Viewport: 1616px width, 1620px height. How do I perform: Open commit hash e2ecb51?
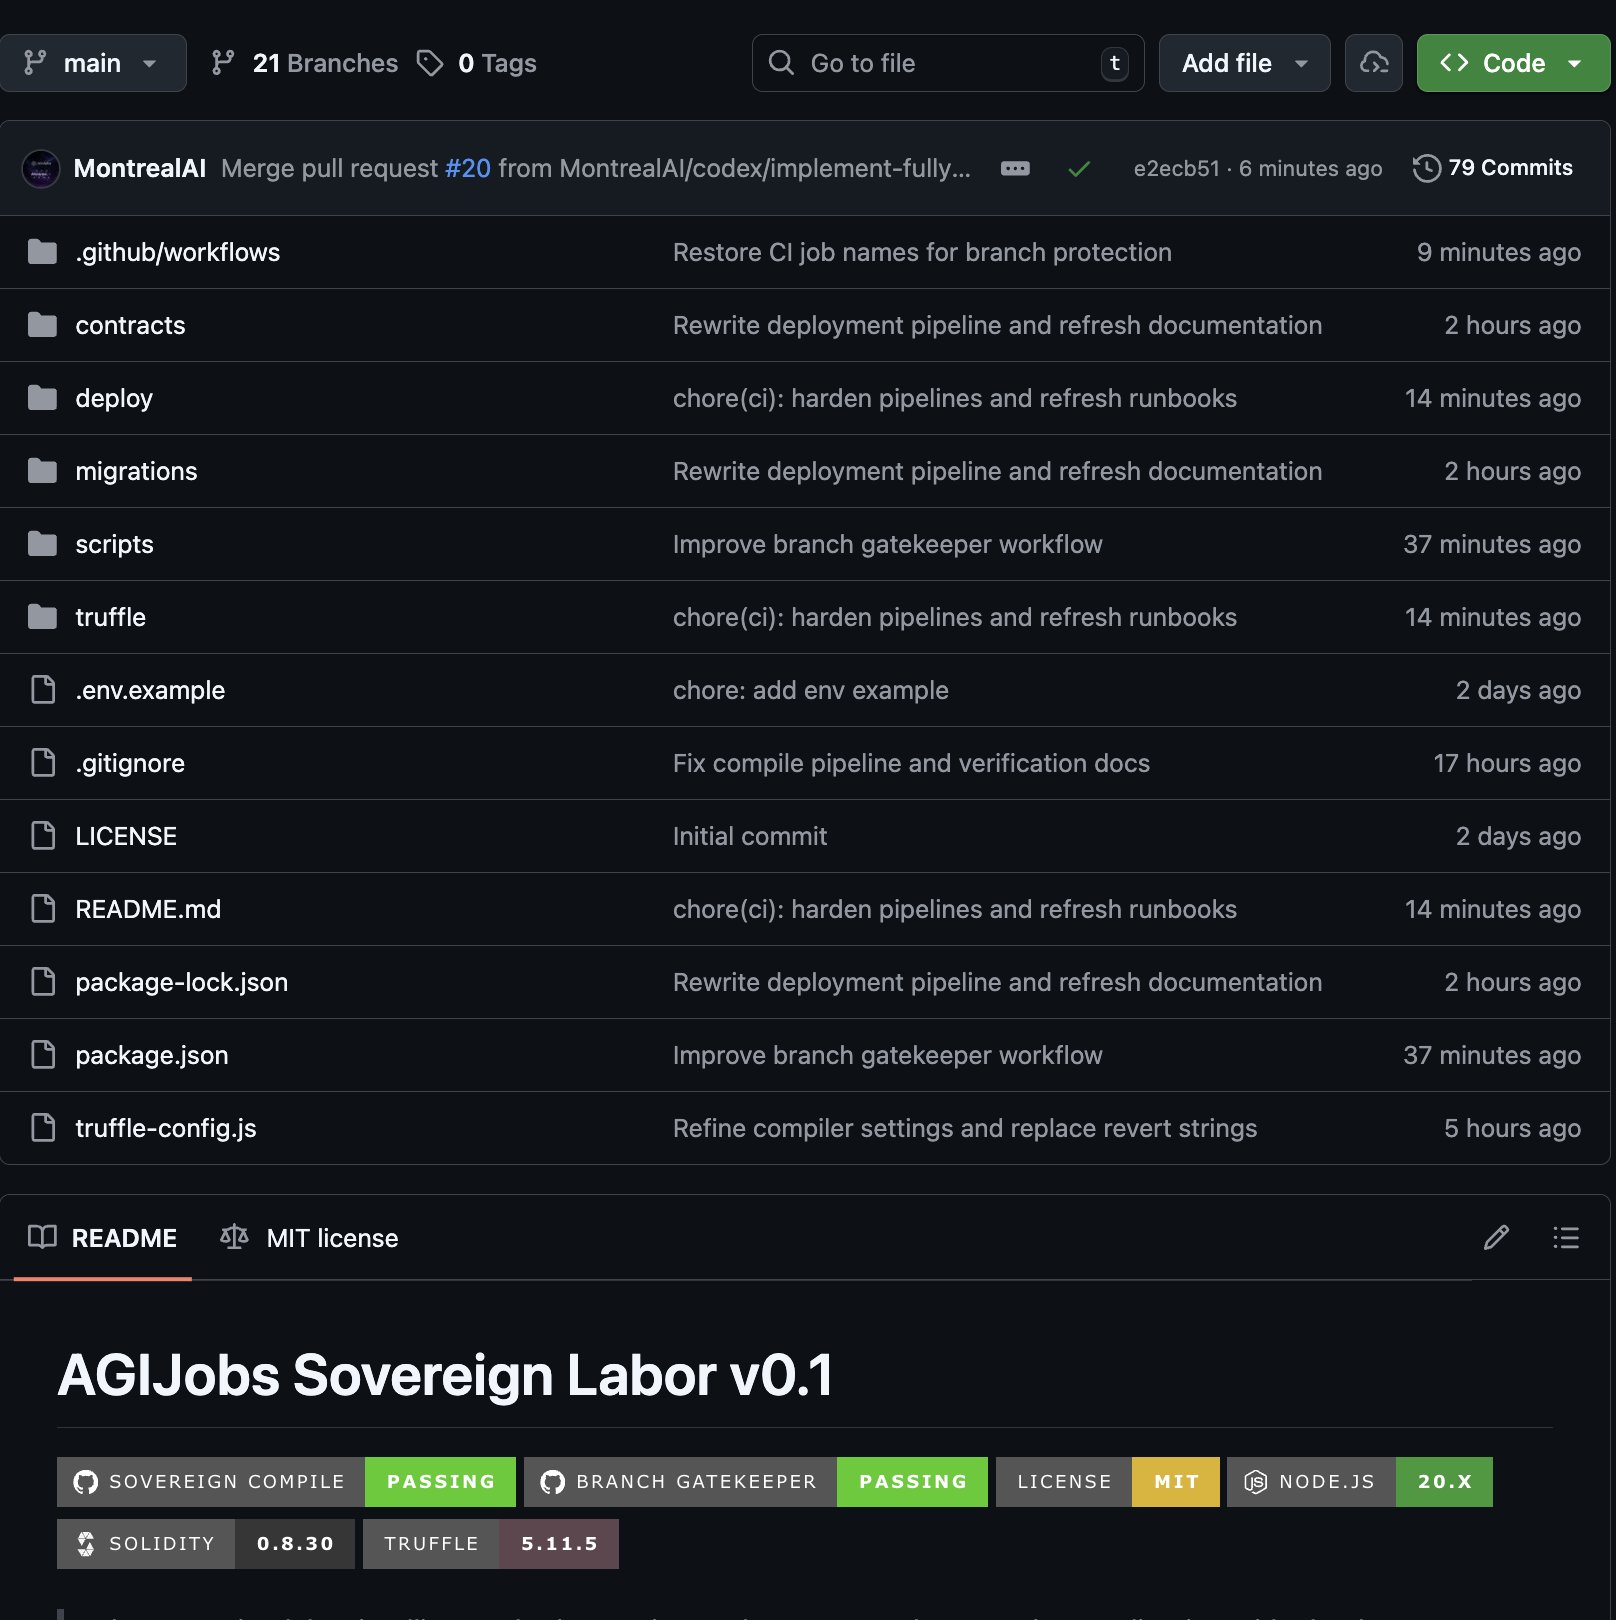(1176, 168)
